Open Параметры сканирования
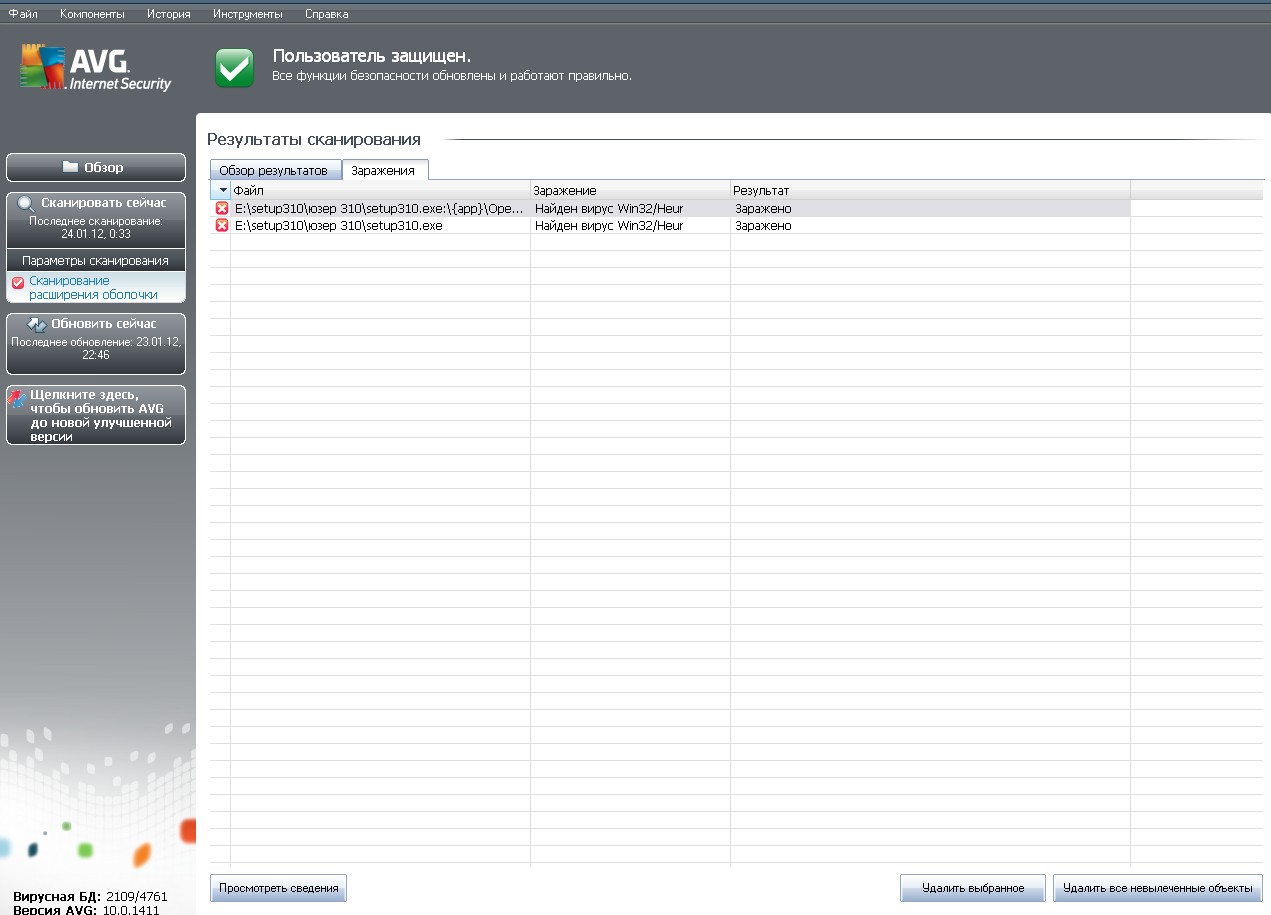 (x=96, y=260)
